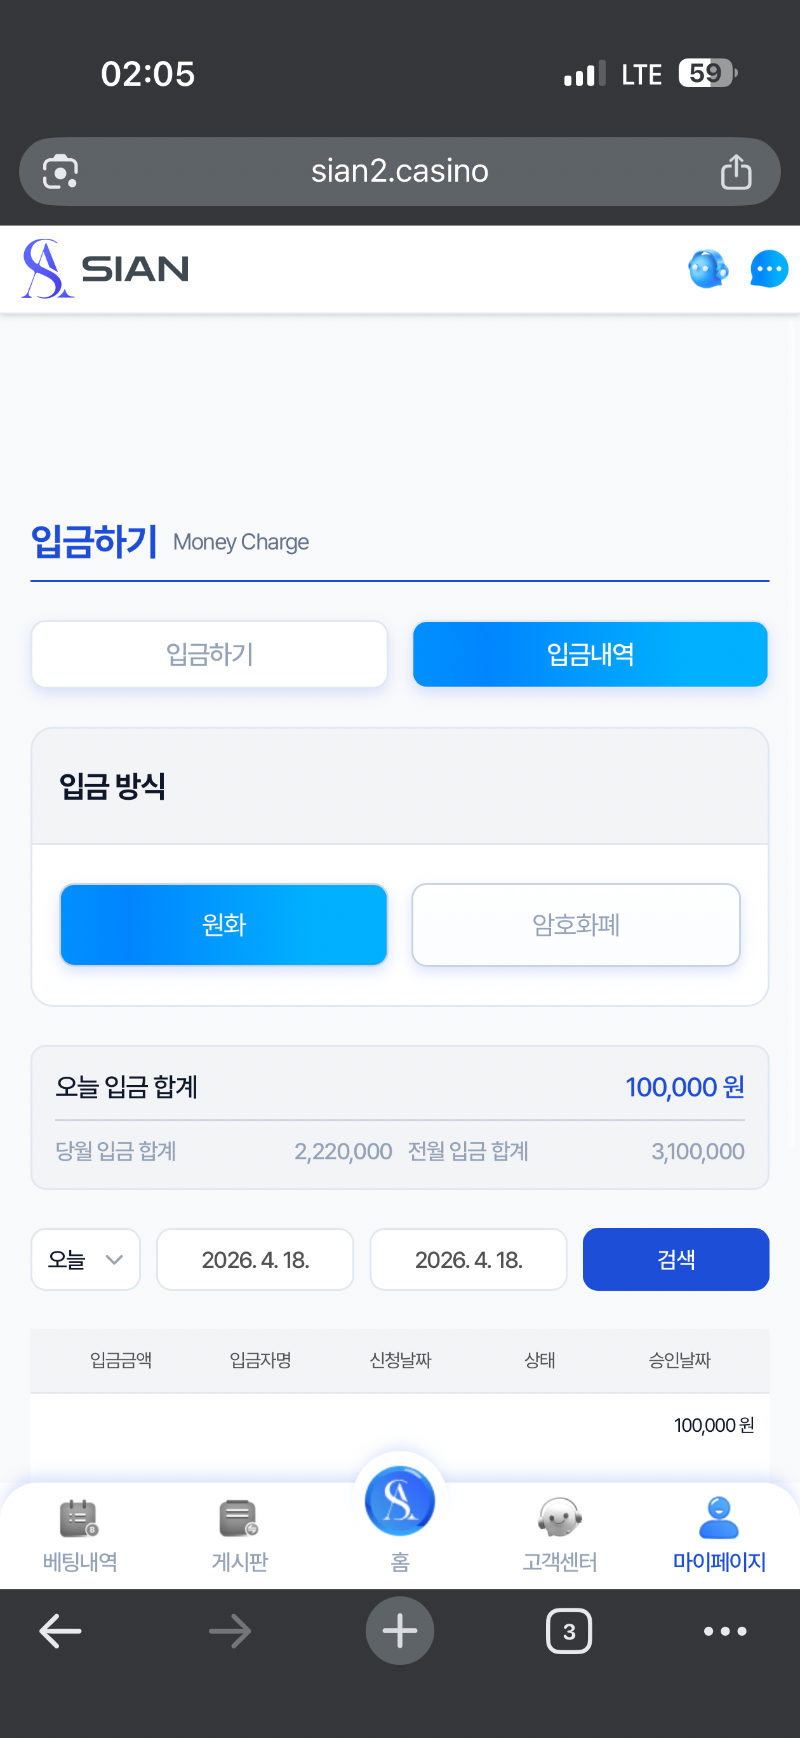Switch to the 입금내역 tab

click(590, 655)
